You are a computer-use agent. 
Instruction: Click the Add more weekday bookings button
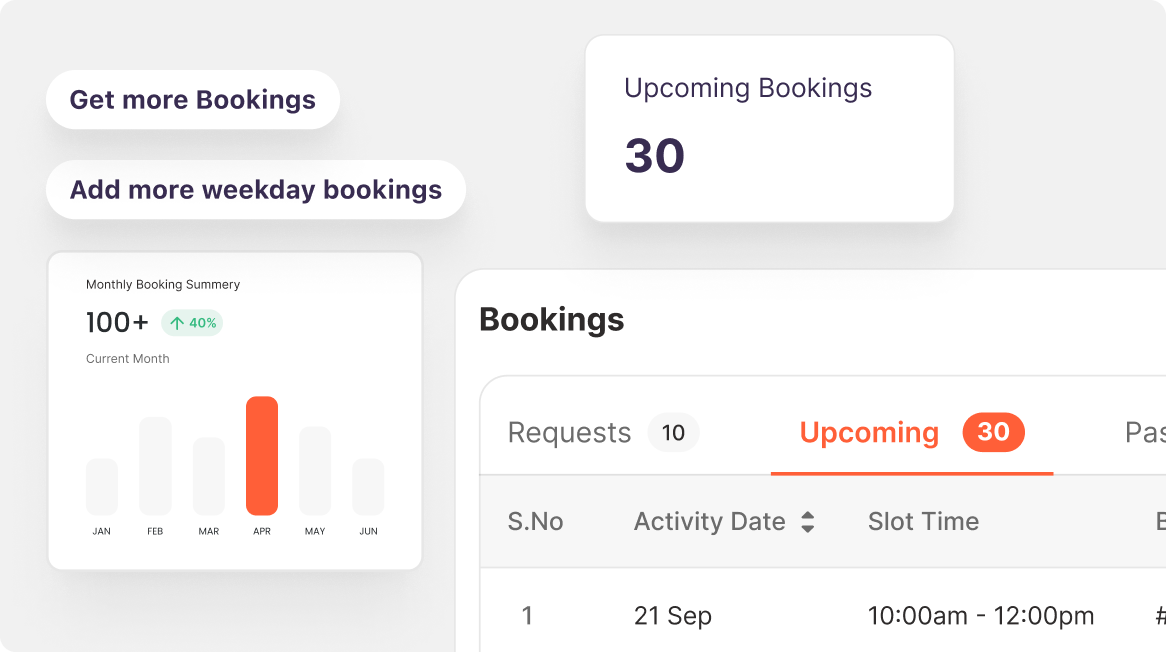(x=256, y=190)
